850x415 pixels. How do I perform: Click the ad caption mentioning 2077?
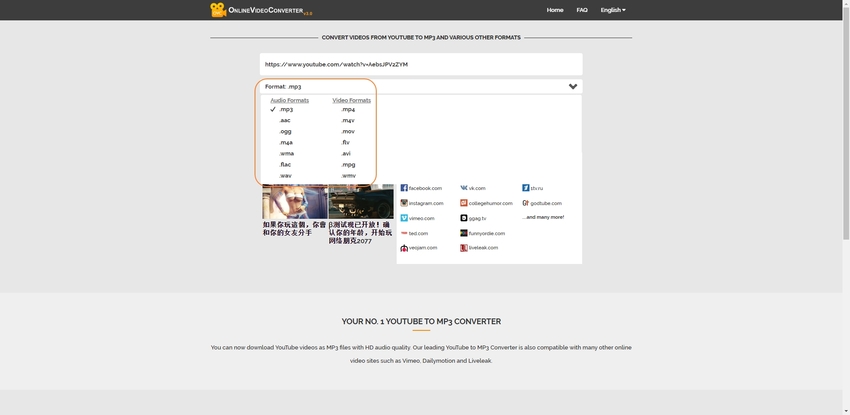360,232
